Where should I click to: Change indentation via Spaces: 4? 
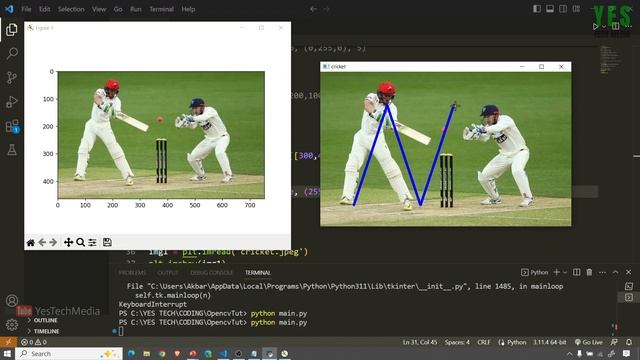[457, 342]
